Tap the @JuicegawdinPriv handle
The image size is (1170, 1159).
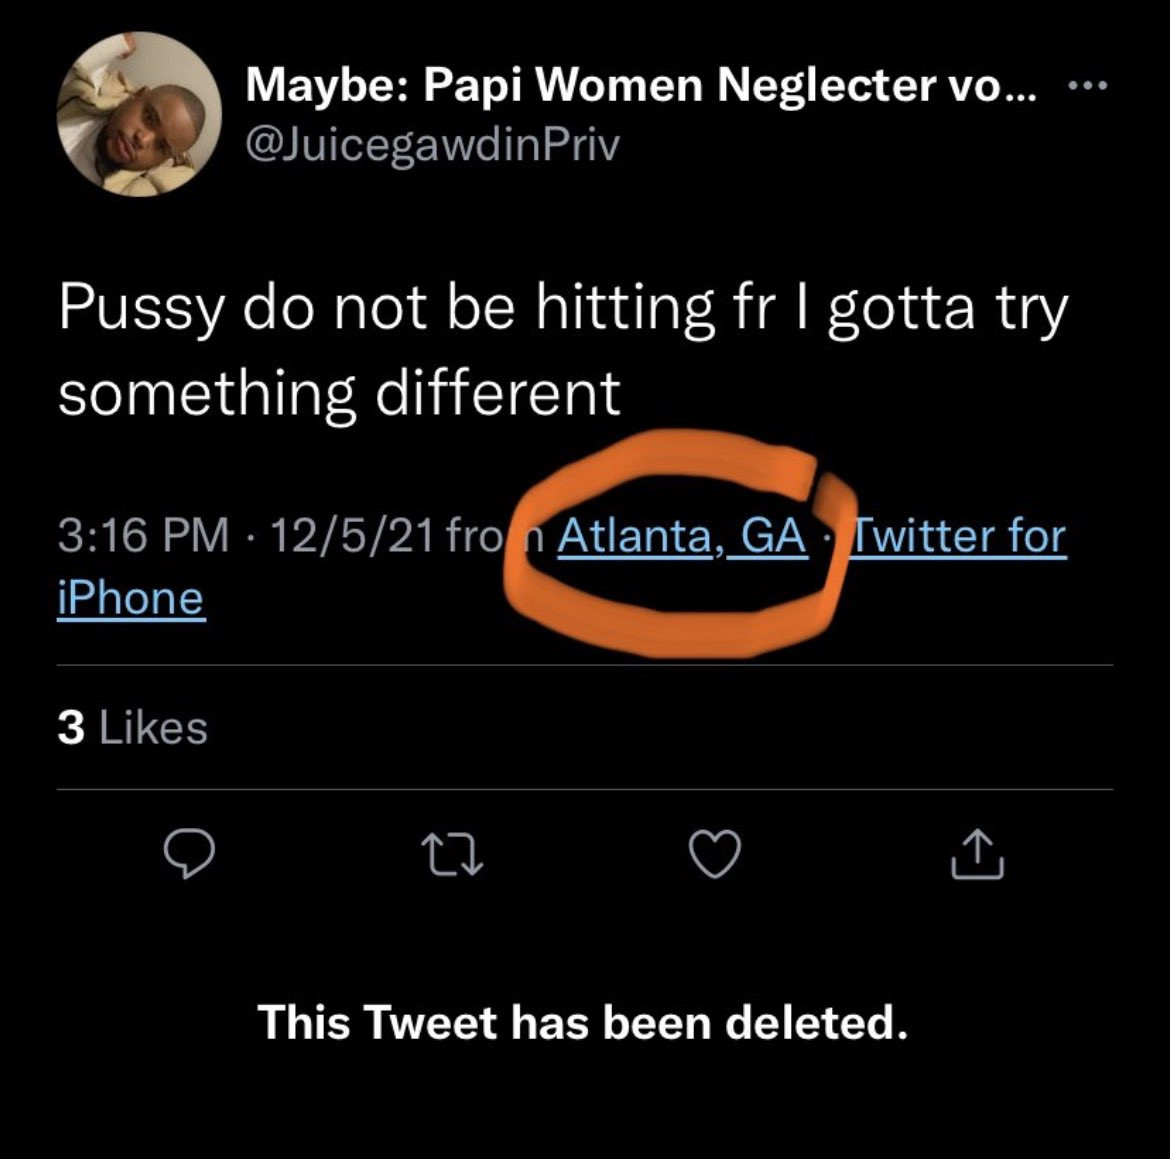(x=432, y=146)
